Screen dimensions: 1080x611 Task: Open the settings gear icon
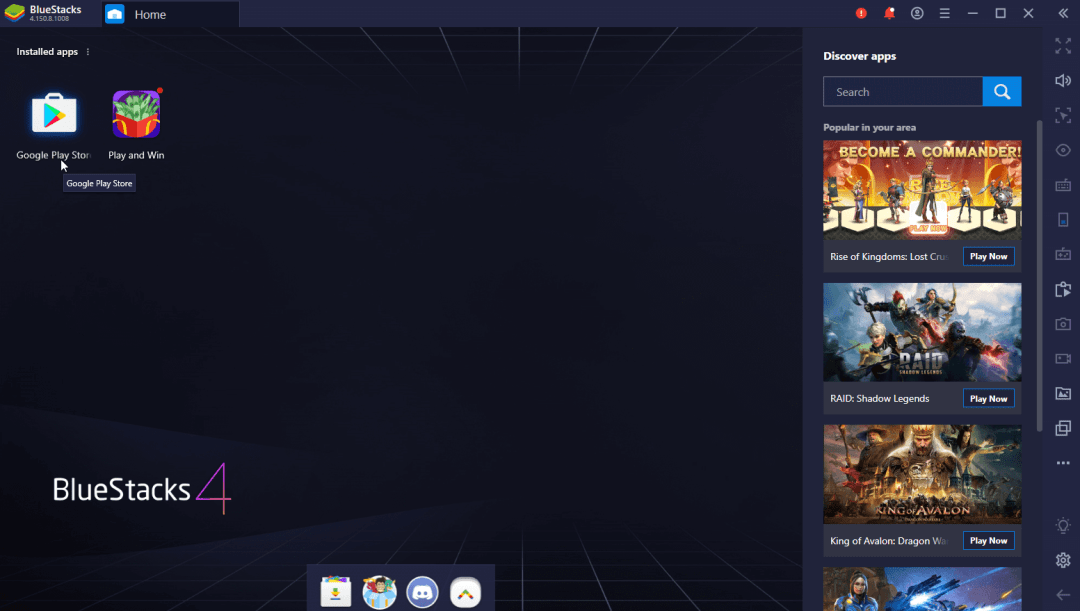[x=1063, y=560]
